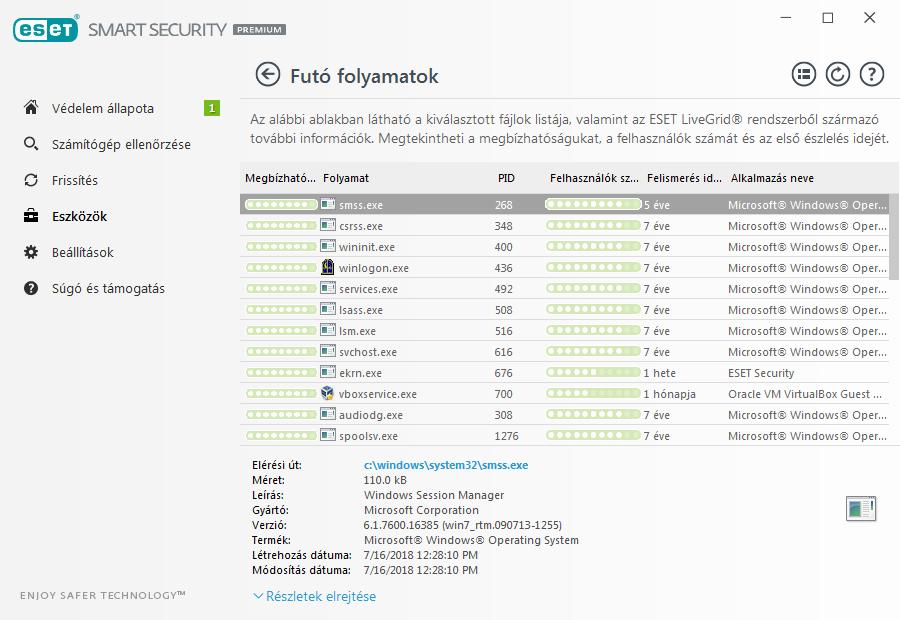Viewport: 900px width, 620px height.
Task: Click the toolbox icon beside Eszközök
Action: click(x=31, y=216)
